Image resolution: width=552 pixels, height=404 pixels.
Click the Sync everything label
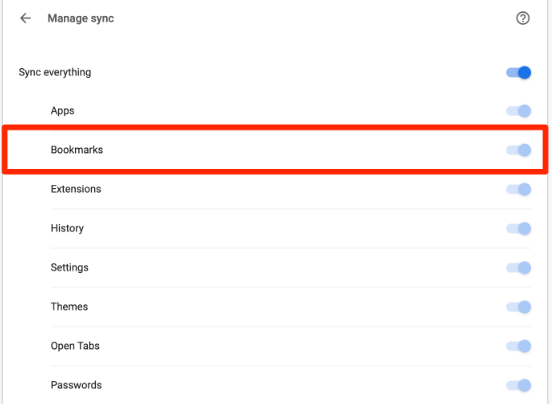pos(55,72)
